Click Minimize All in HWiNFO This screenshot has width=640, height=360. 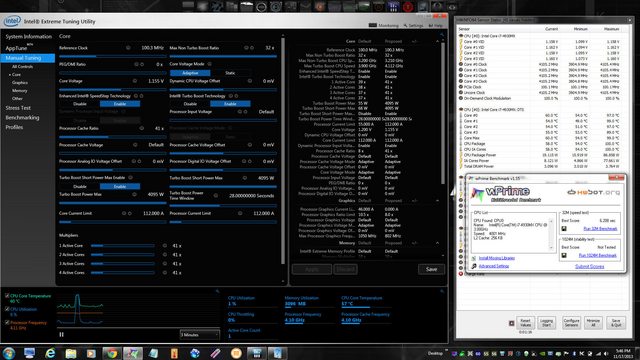[593, 322]
